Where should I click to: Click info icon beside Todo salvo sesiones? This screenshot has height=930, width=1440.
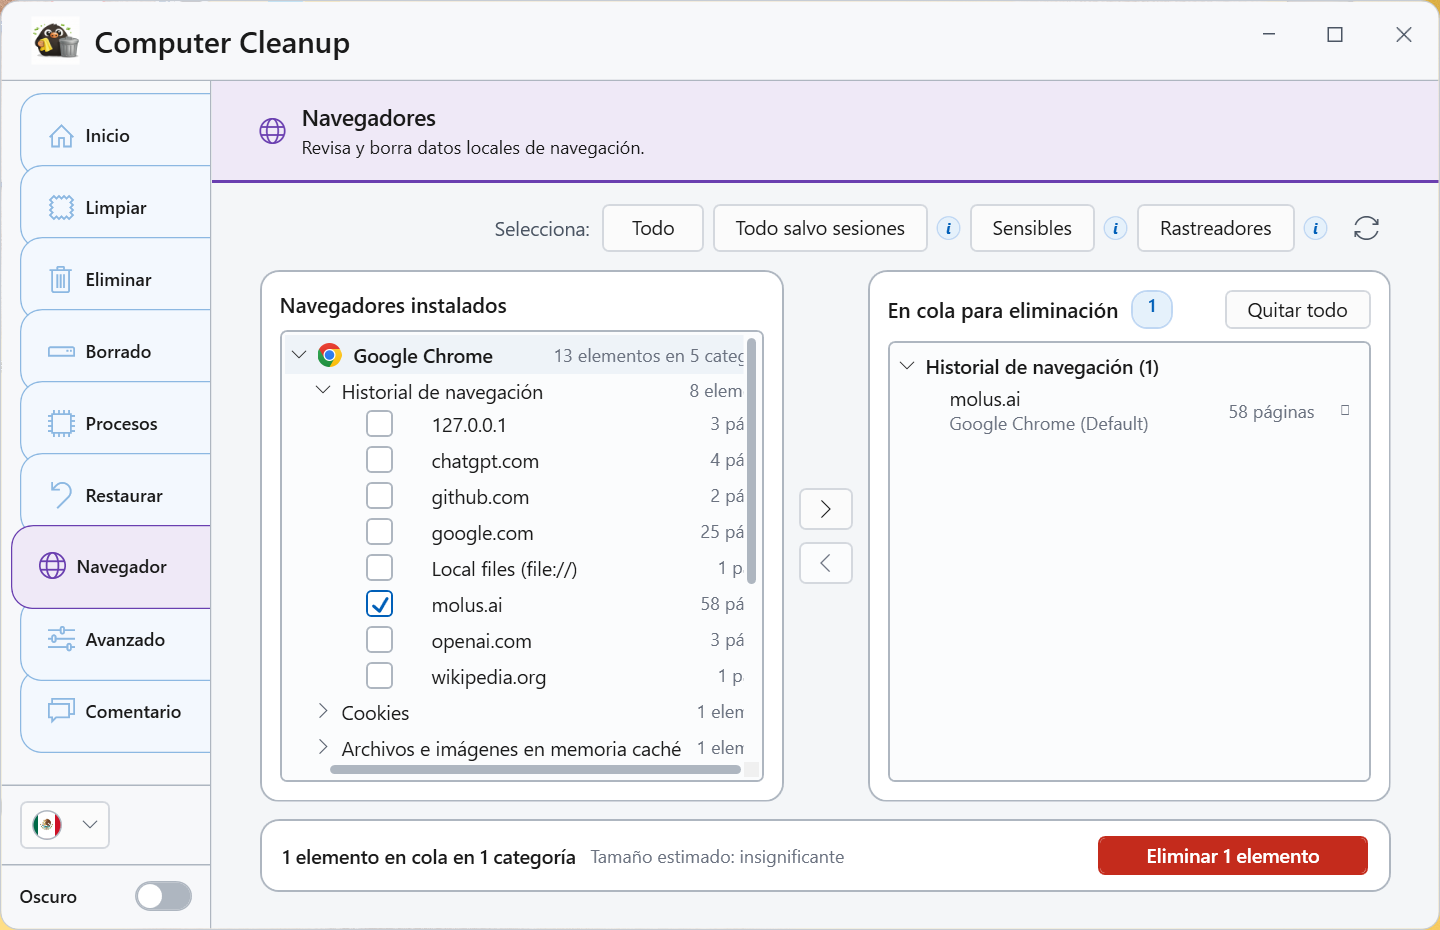948,229
